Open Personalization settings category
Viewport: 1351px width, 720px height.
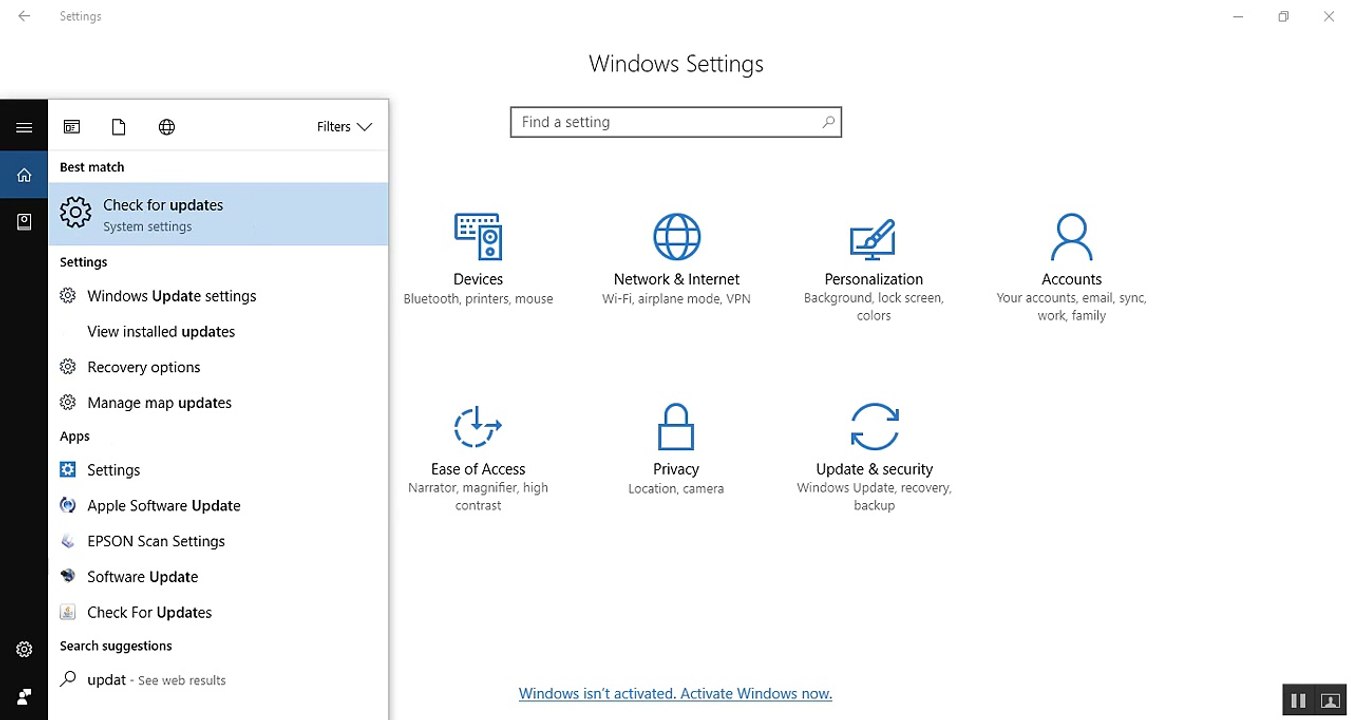point(874,267)
